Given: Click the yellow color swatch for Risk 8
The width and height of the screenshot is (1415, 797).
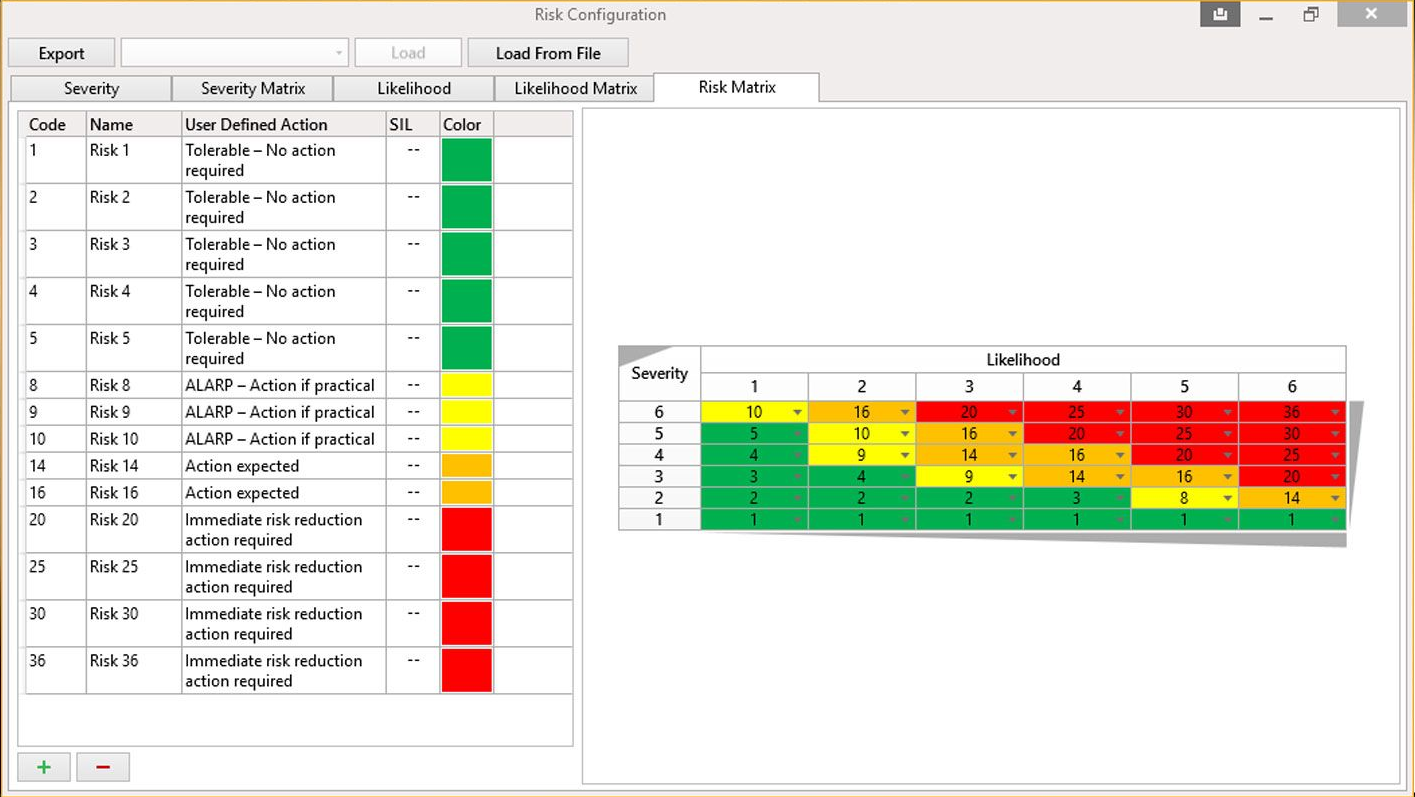Looking at the screenshot, I should [467, 385].
